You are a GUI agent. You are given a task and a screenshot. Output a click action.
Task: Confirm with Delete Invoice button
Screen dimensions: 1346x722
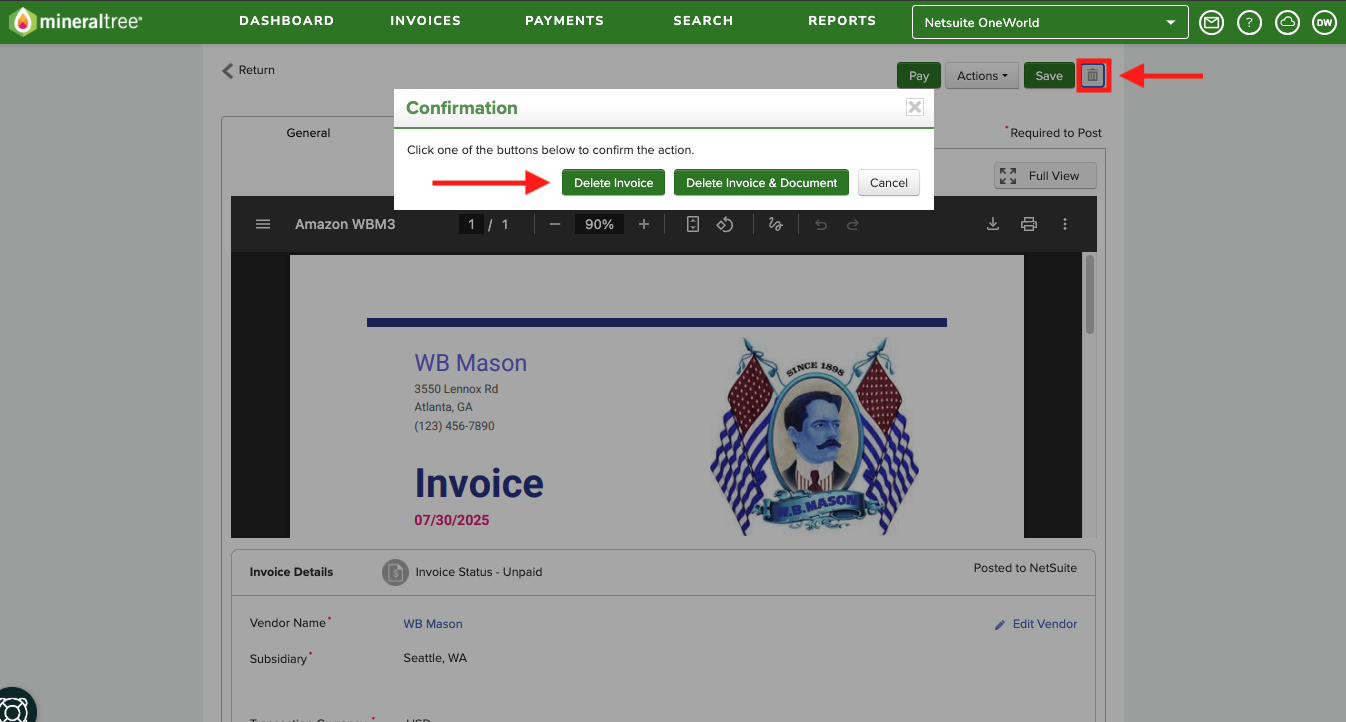coord(613,182)
